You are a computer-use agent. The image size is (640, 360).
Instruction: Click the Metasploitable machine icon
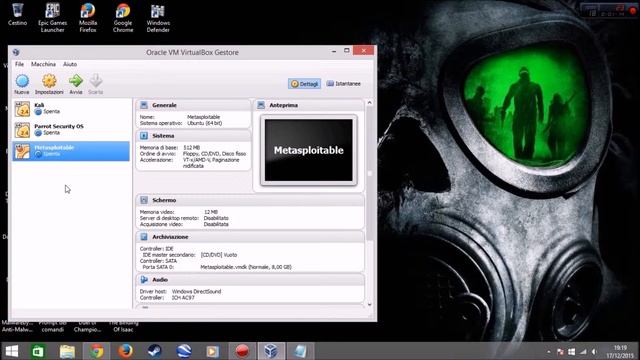22,151
